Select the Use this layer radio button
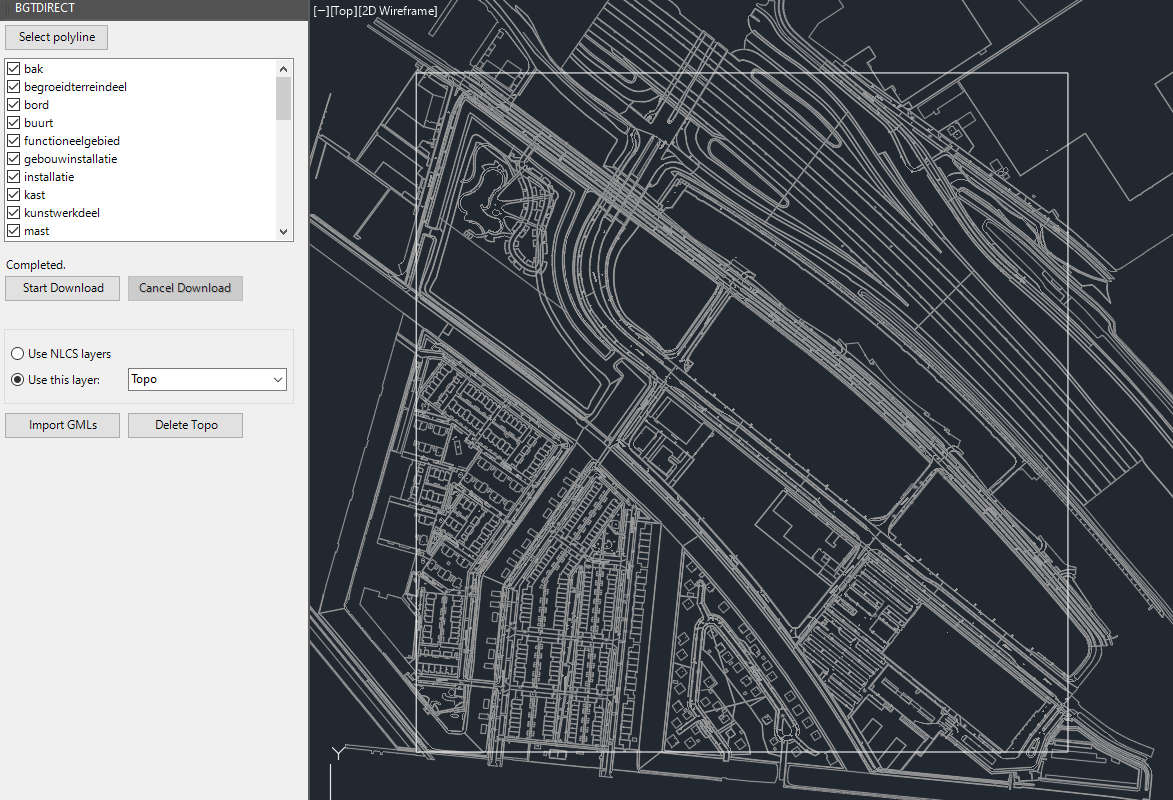Image resolution: width=1173 pixels, height=800 pixels. pos(18,380)
